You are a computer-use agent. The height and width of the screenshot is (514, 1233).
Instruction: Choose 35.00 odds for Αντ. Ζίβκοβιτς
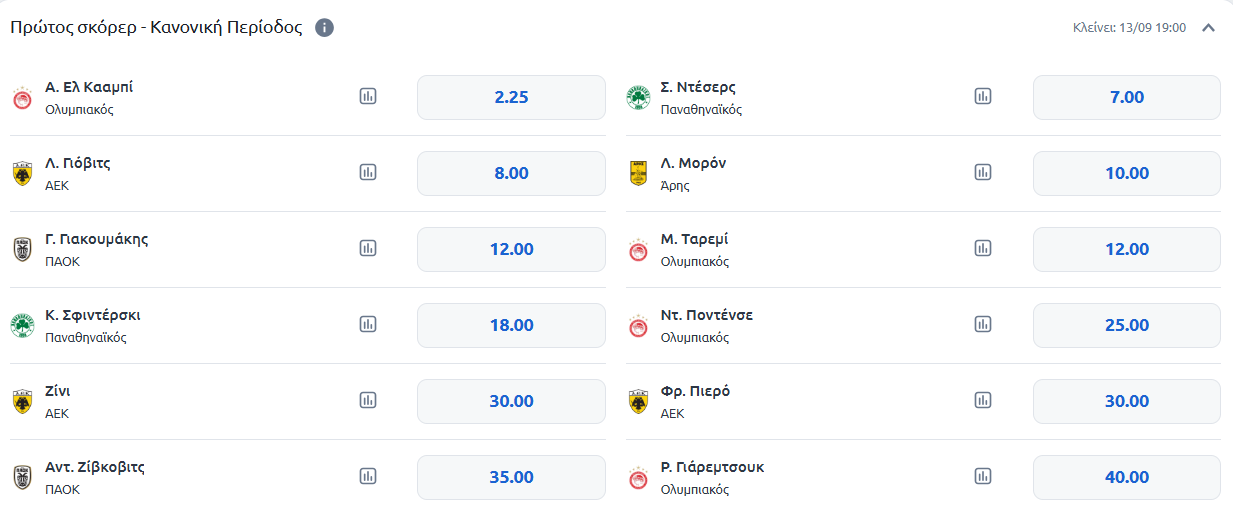tap(511, 477)
